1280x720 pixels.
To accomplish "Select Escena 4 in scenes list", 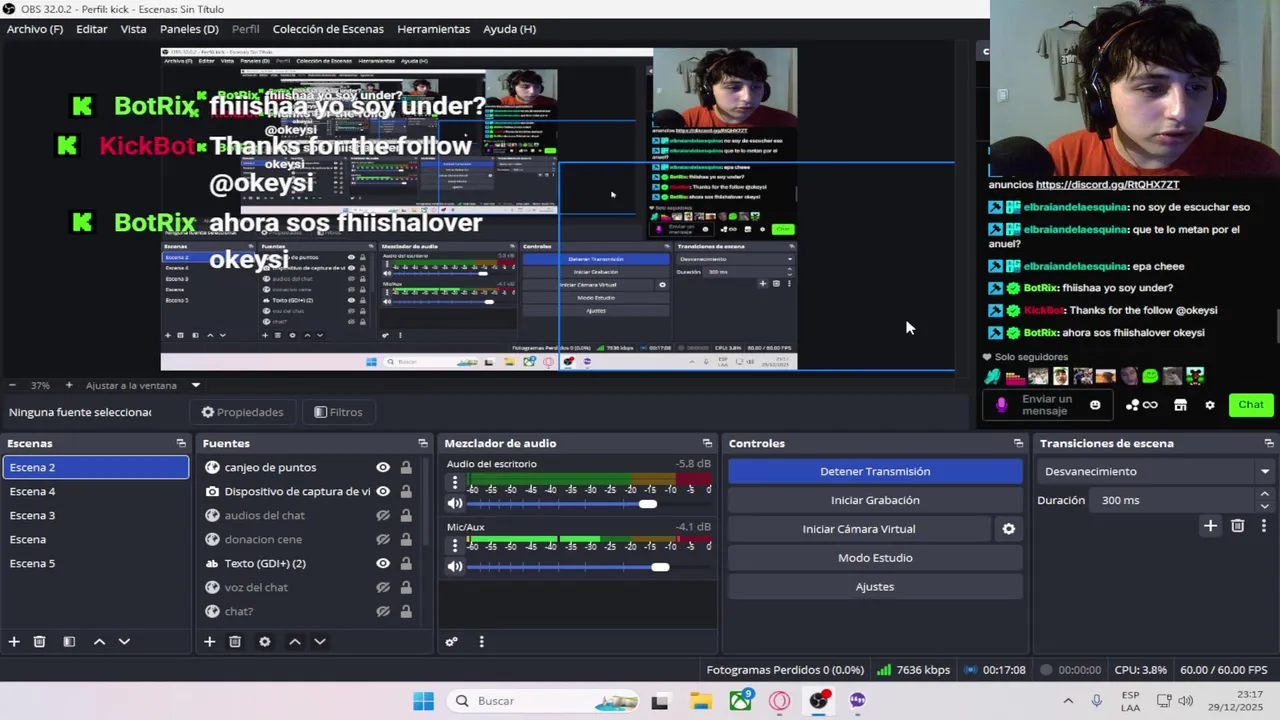I will click(95, 491).
